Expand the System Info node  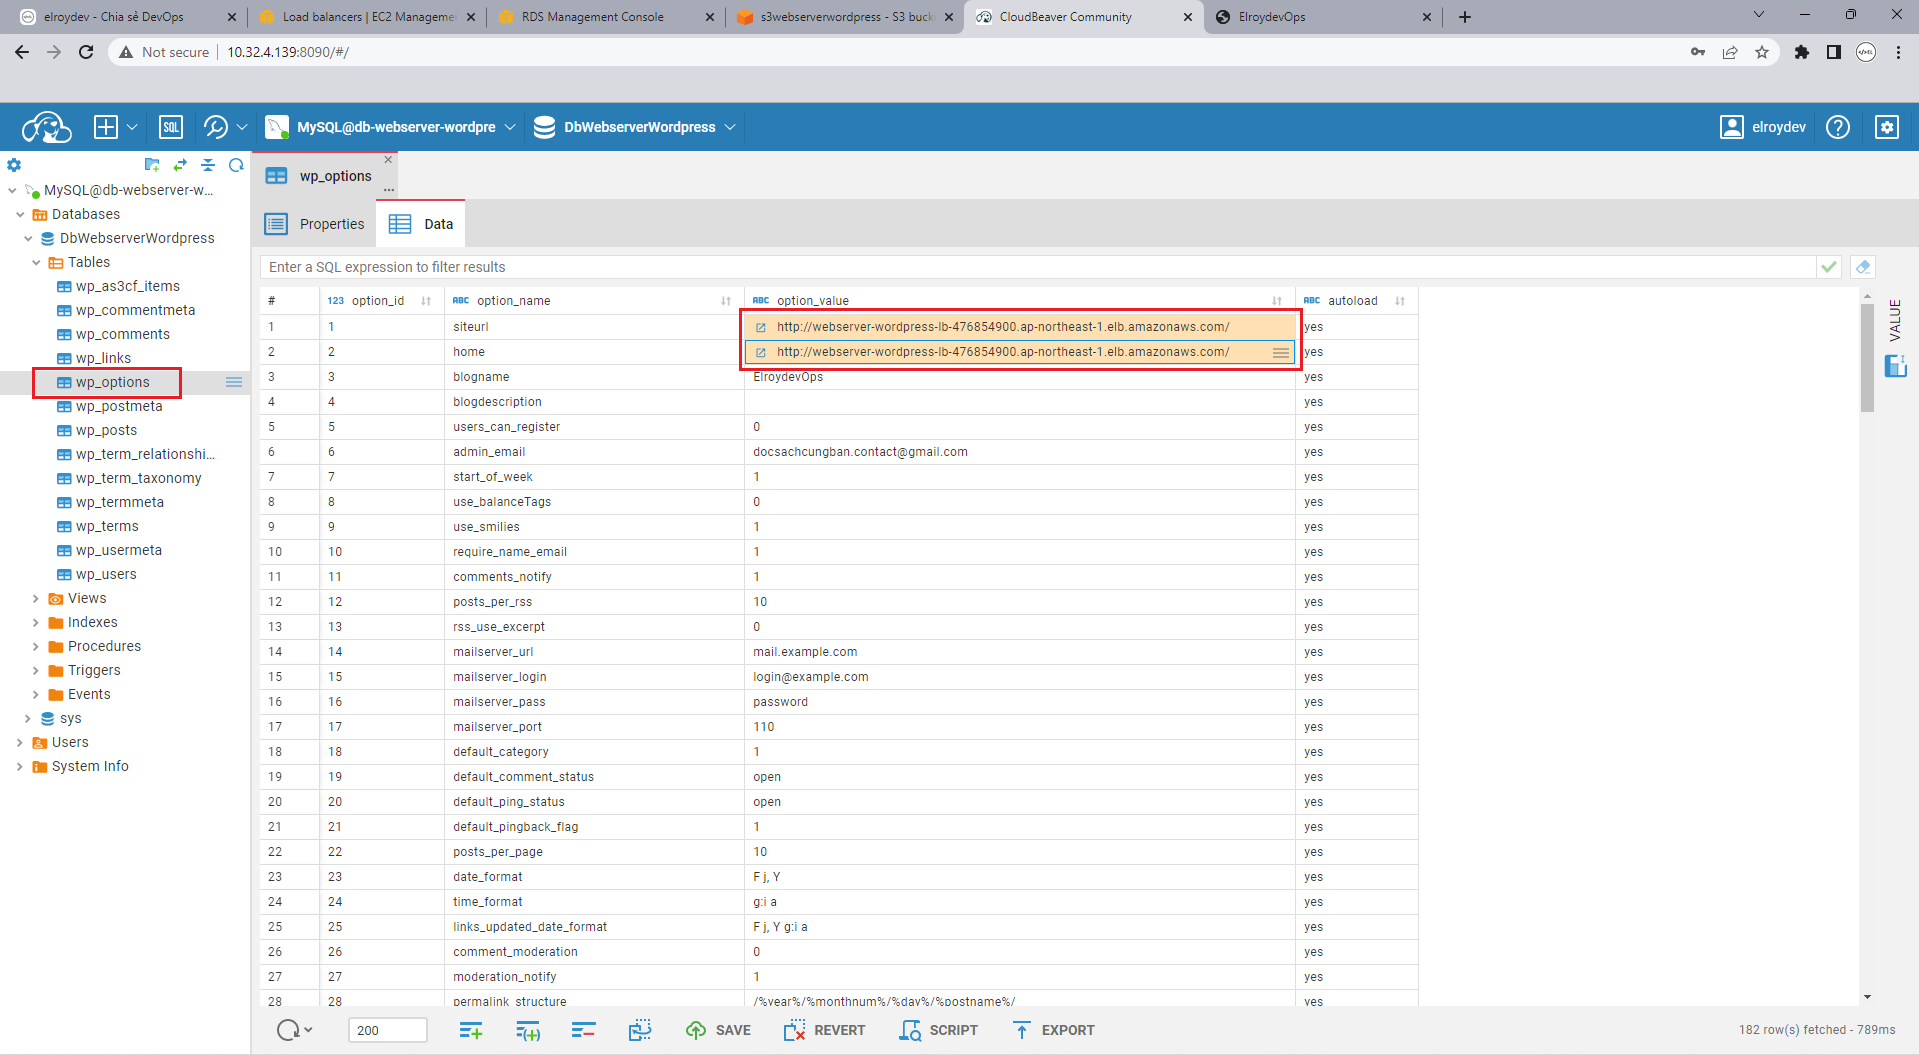[x=20, y=766]
